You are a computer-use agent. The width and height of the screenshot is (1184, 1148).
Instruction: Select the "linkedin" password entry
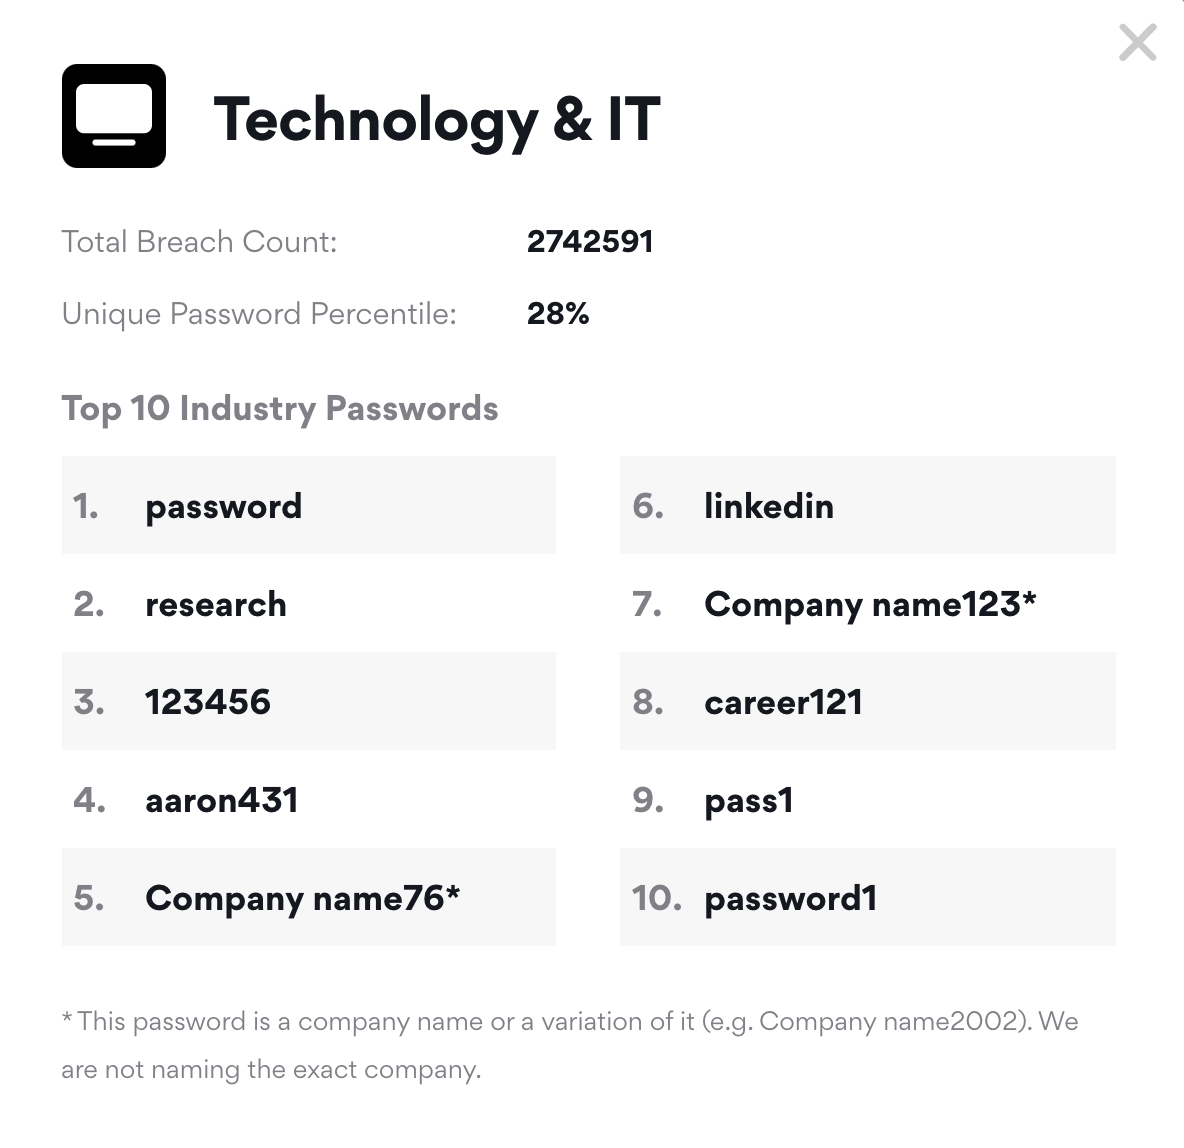click(768, 506)
